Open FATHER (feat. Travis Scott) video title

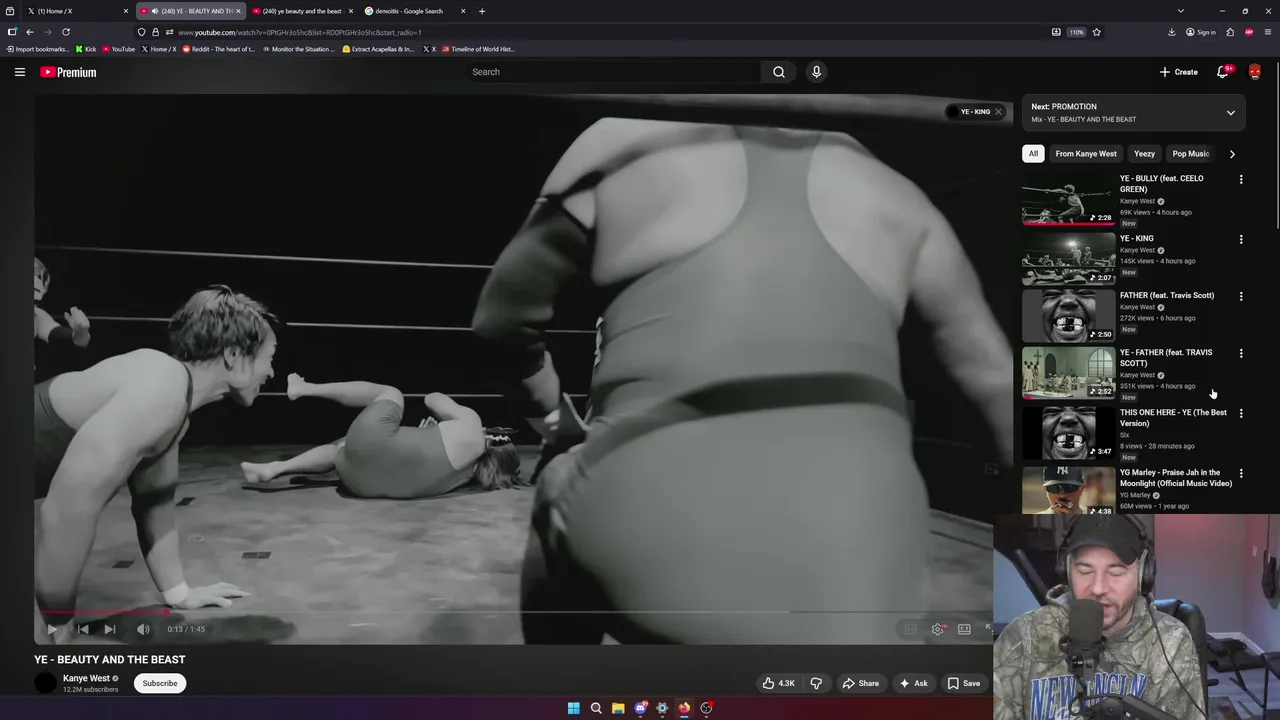pyautogui.click(x=1166, y=296)
